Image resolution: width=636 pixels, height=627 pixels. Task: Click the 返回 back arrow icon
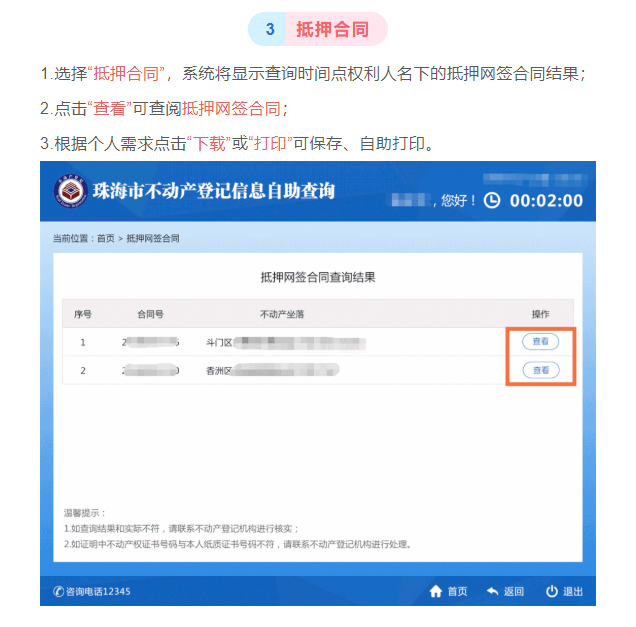(492, 591)
